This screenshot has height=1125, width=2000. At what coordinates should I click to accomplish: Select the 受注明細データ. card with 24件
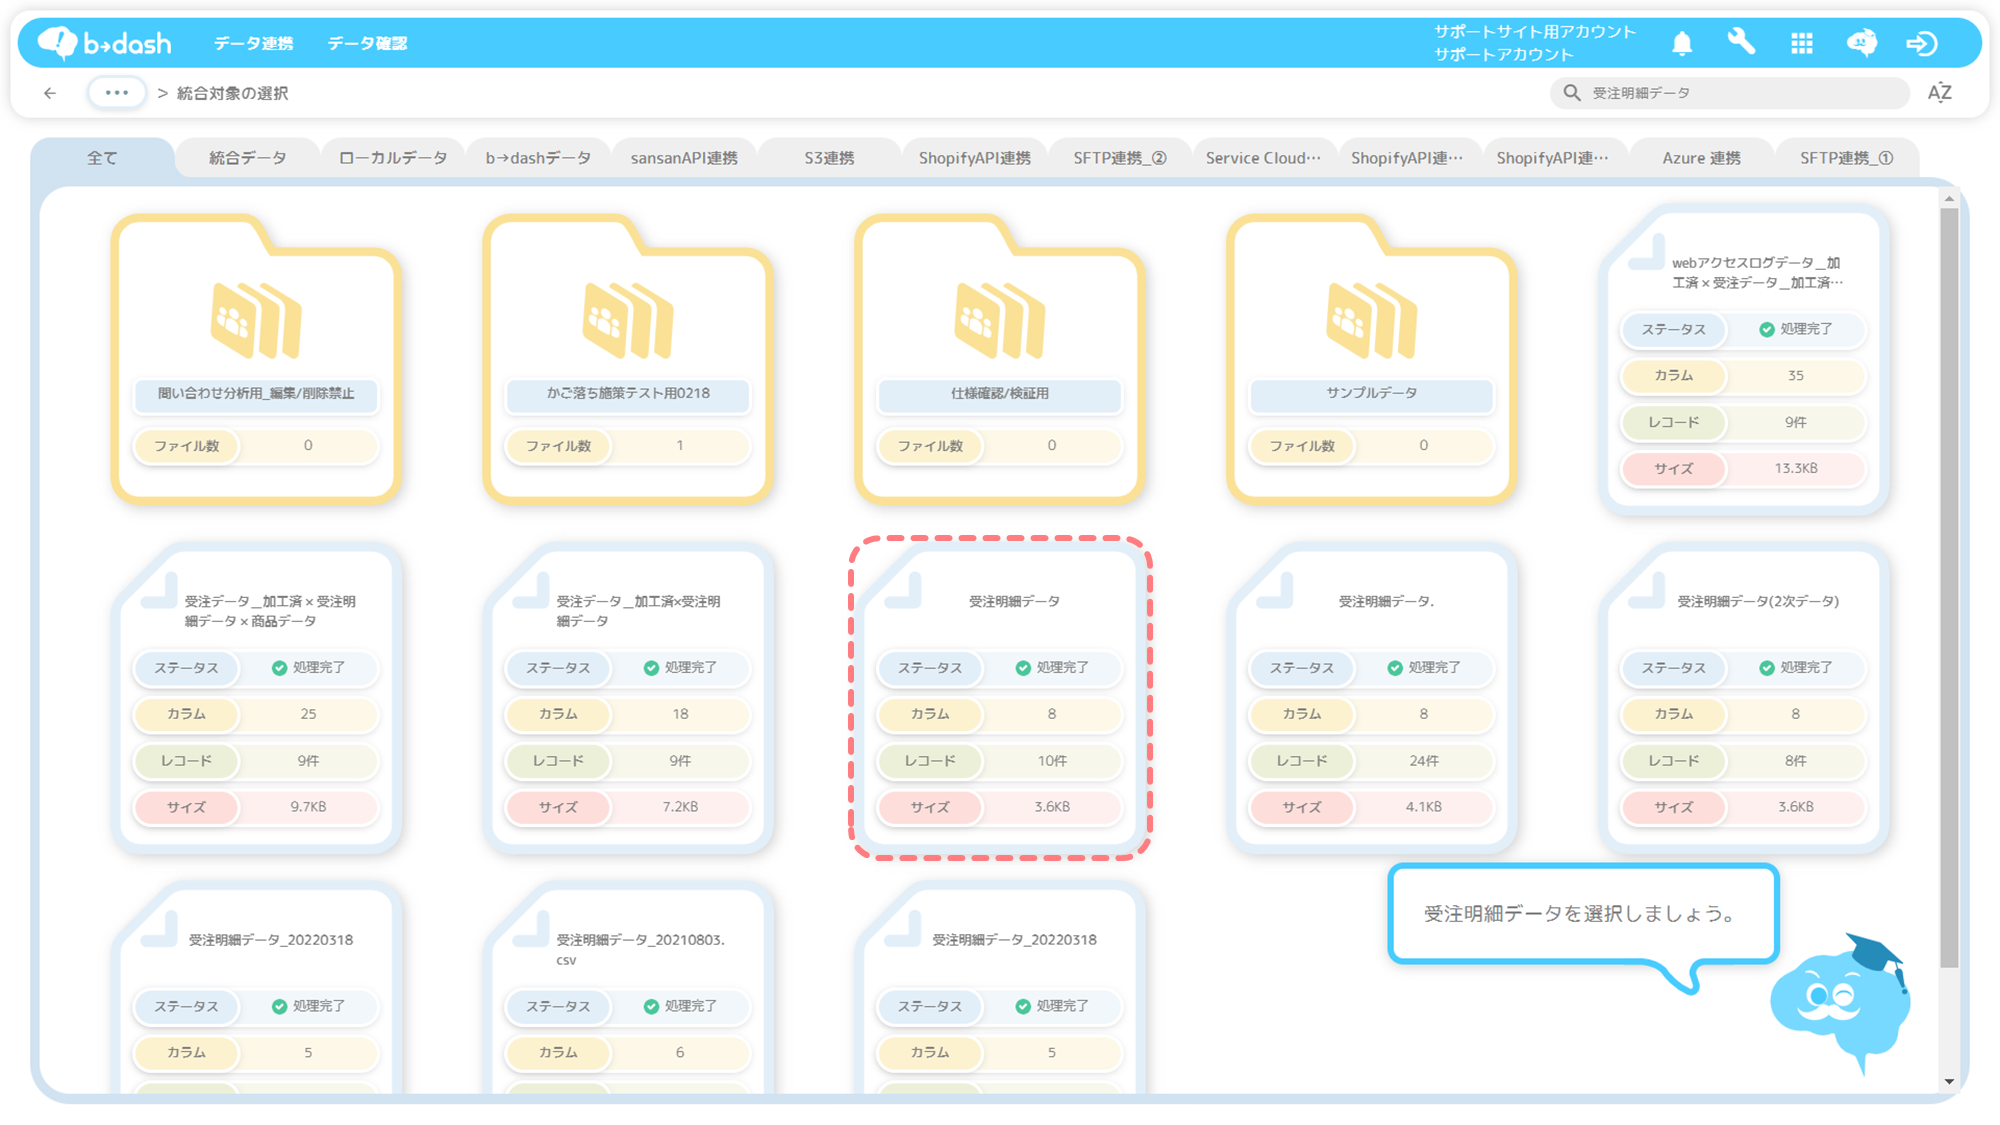pyautogui.click(x=1372, y=698)
